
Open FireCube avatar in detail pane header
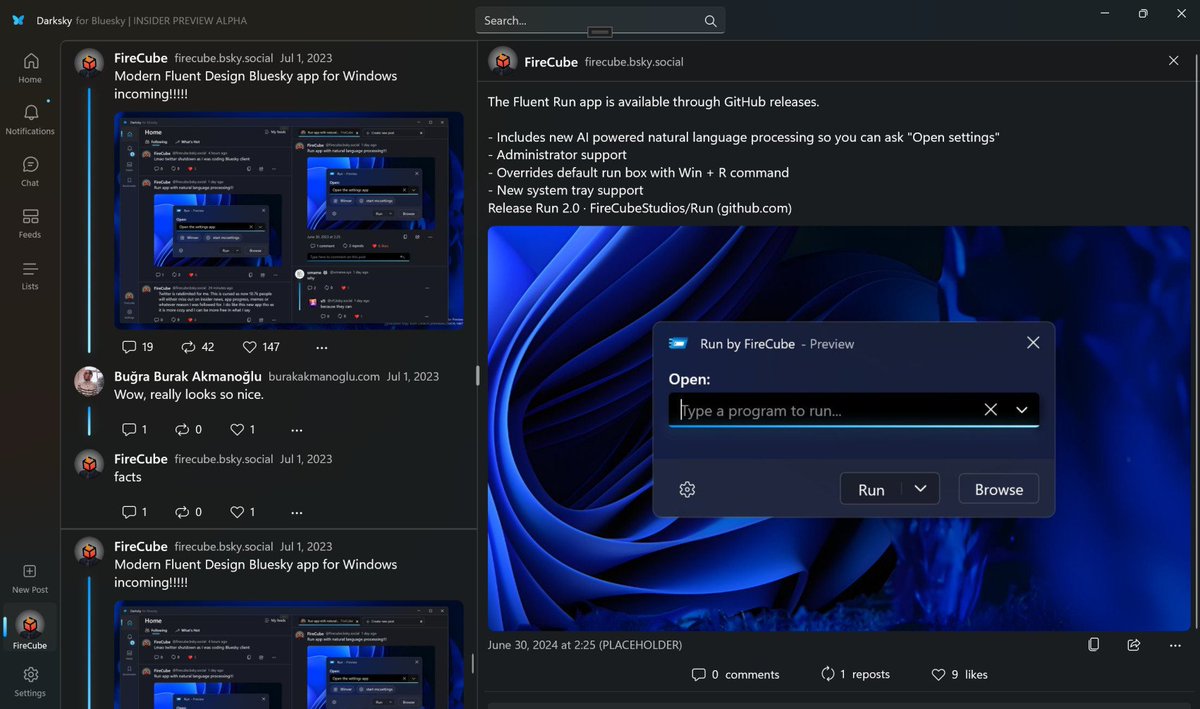503,61
